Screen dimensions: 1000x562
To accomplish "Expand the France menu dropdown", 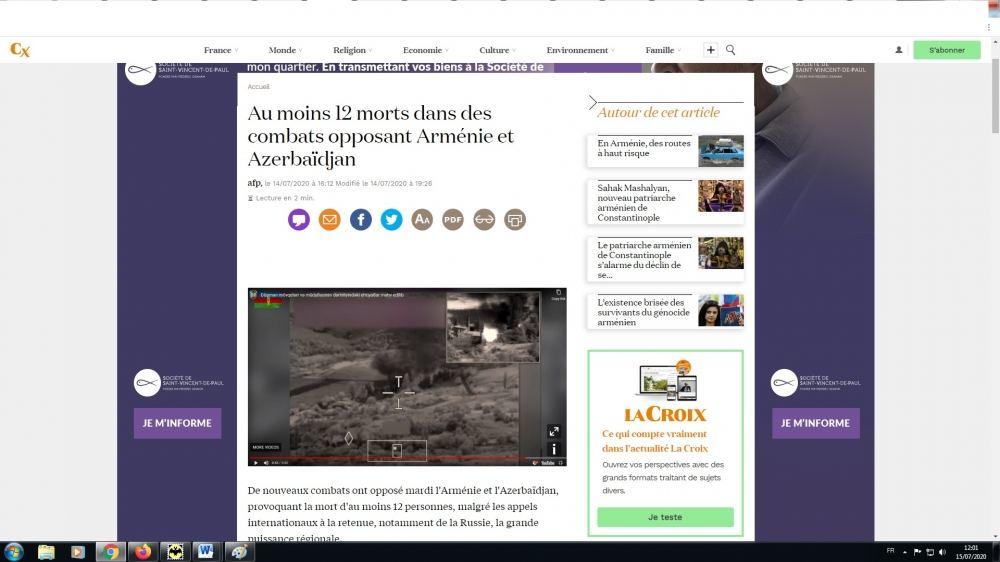I will pyautogui.click(x=221, y=50).
